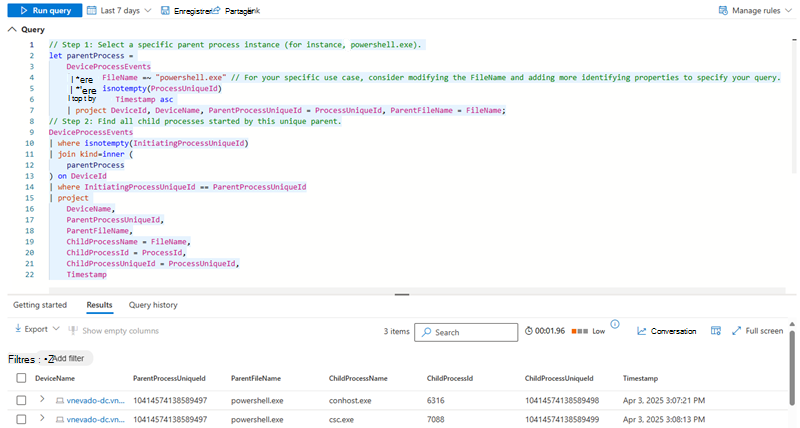
Task: Open the Manage rules dropdown
Action: point(755,10)
